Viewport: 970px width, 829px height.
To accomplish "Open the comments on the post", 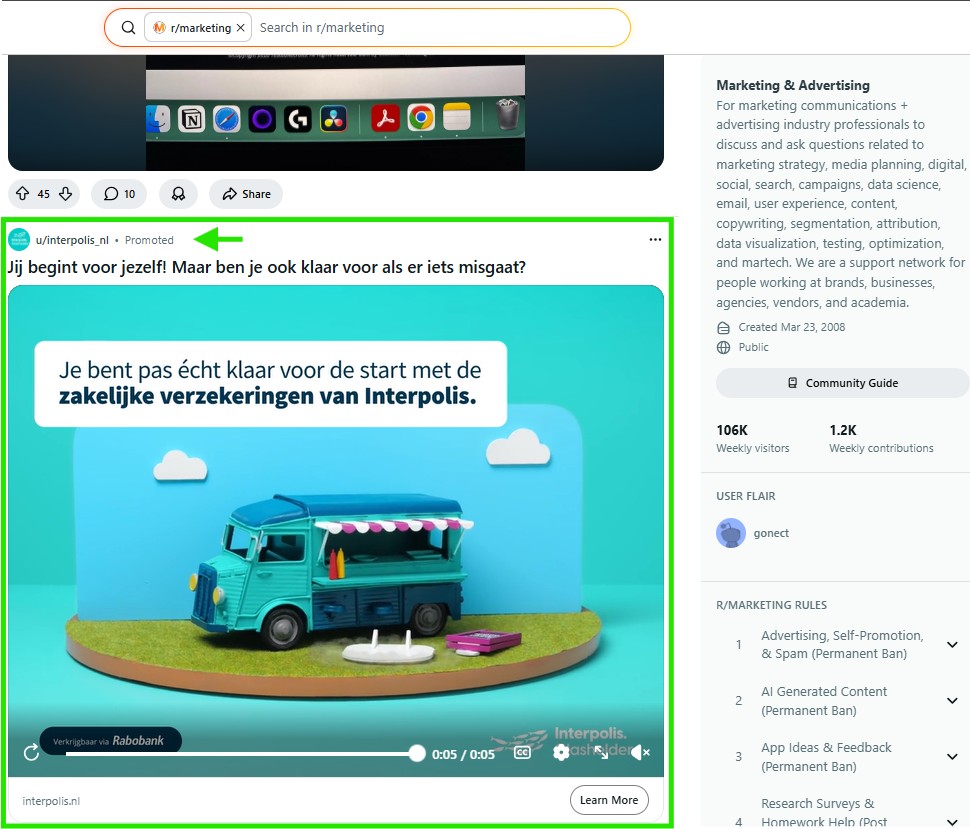I will (x=118, y=194).
